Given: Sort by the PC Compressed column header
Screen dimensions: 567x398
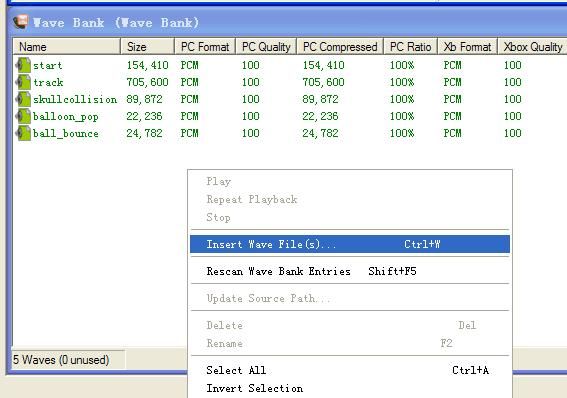Looking at the screenshot, I should pos(340,47).
